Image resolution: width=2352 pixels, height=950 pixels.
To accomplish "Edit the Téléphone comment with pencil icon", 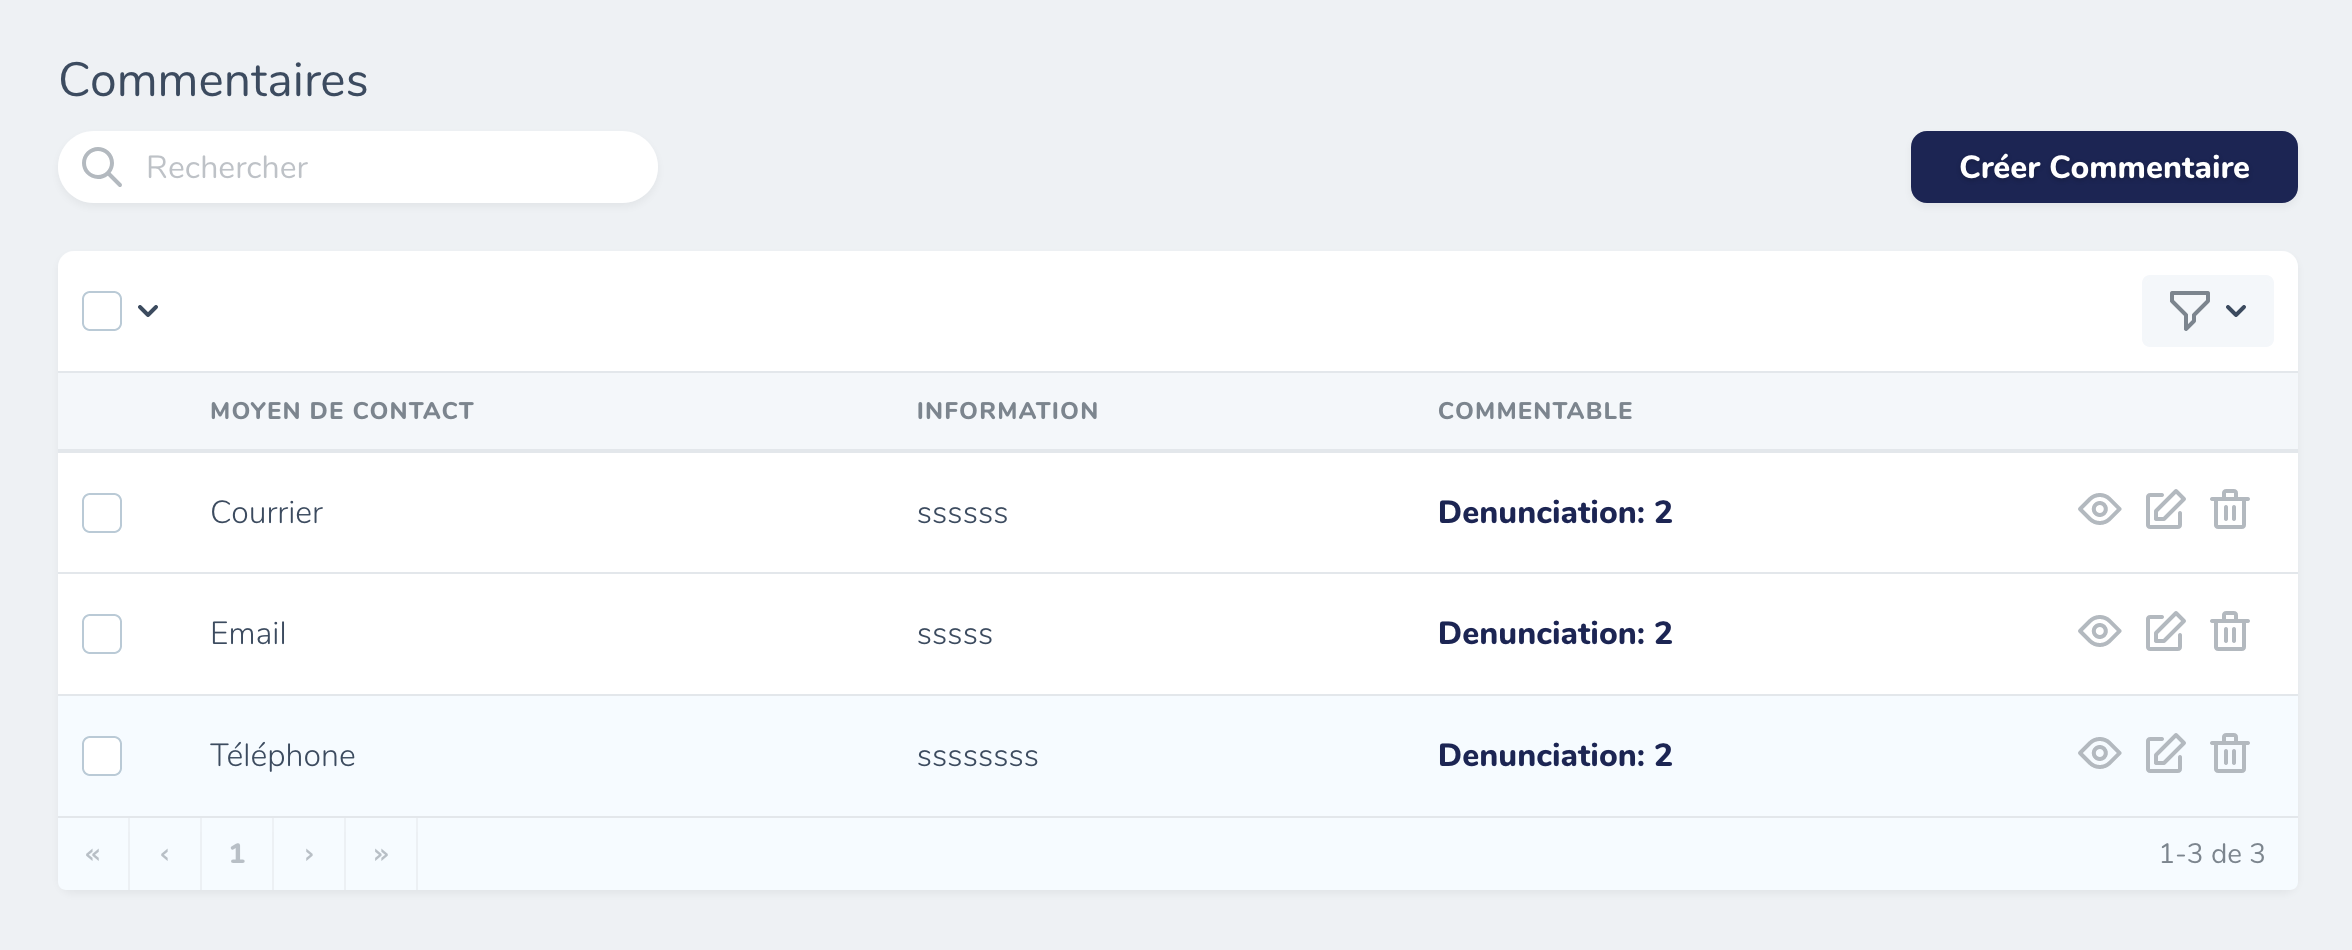I will point(2165,755).
